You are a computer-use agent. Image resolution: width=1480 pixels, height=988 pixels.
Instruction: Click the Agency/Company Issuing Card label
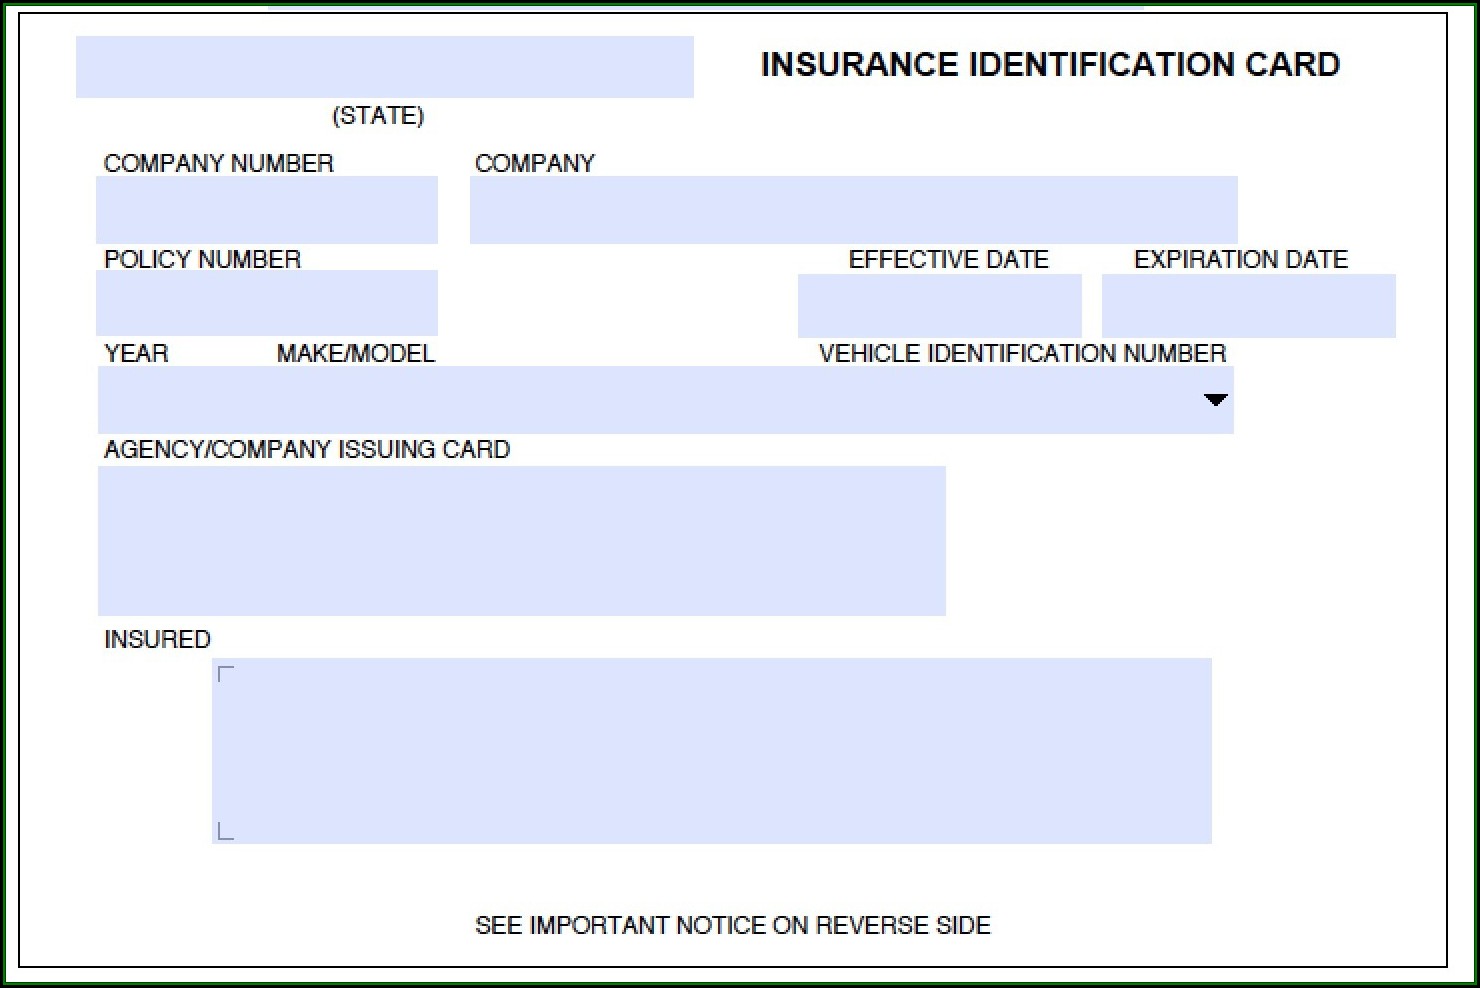307,449
